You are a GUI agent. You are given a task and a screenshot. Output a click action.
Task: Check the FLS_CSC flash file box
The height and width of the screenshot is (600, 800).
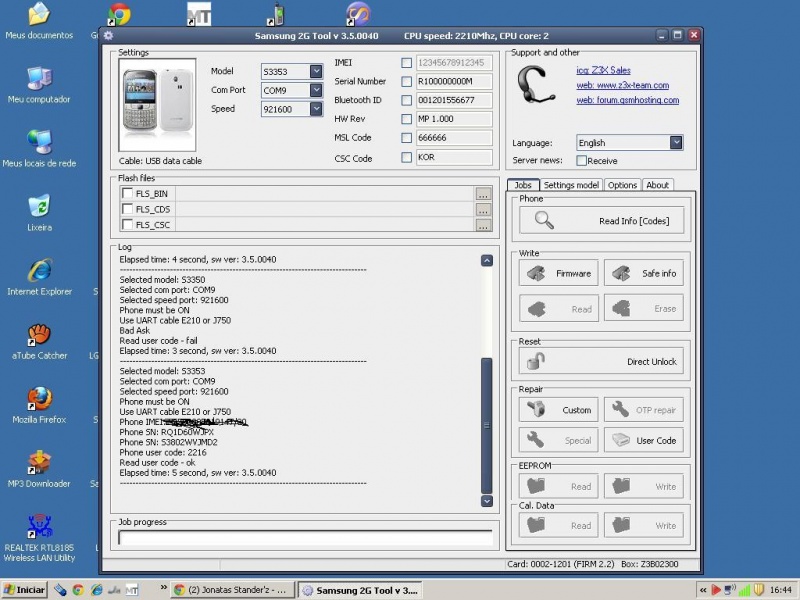click(x=127, y=224)
